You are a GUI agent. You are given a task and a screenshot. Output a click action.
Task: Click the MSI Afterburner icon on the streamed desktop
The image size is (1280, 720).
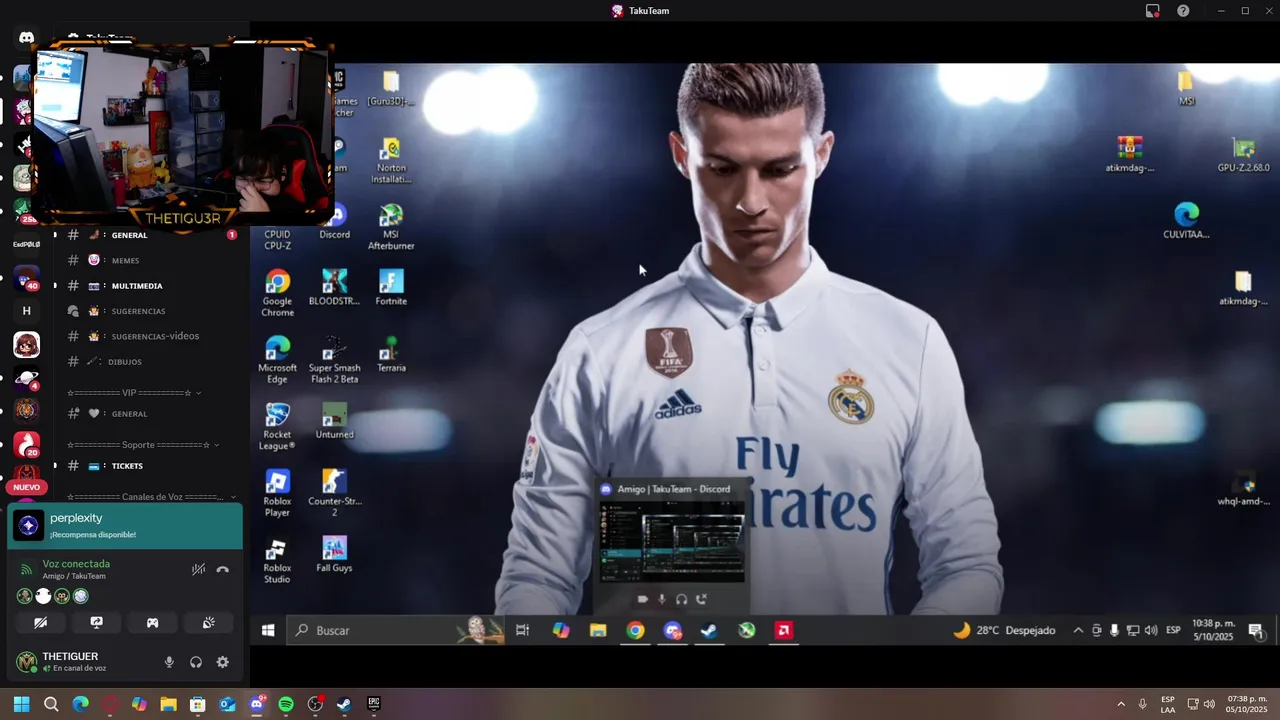click(x=391, y=227)
